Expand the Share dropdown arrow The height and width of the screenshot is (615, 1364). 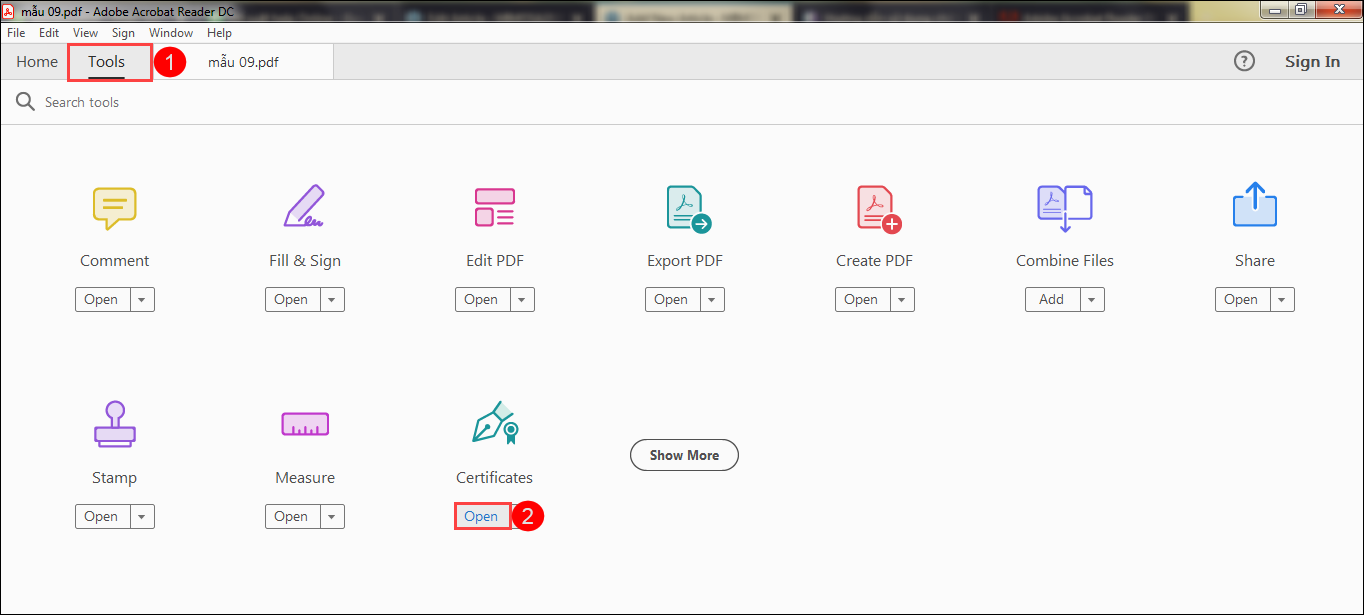(1282, 299)
